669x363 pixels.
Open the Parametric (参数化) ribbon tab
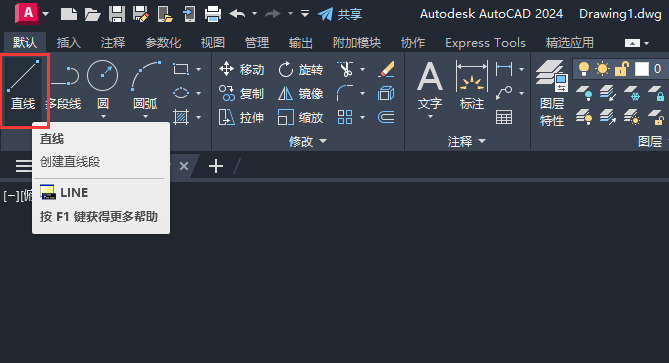pyautogui.click(x=163, y=43)
